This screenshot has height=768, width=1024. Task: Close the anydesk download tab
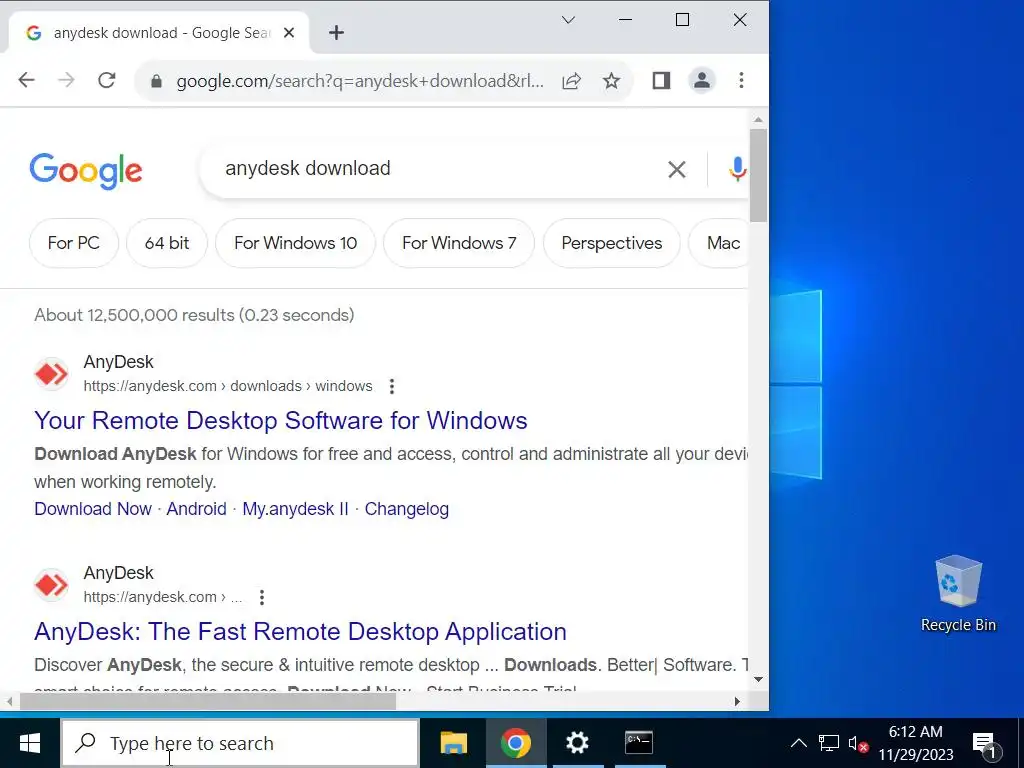pyautogui.click(x=289, y=33)
